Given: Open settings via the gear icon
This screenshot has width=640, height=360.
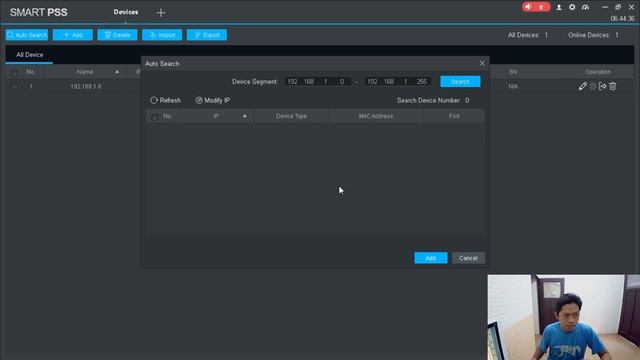Looking at the screenshot, I should tap(572, 7).
